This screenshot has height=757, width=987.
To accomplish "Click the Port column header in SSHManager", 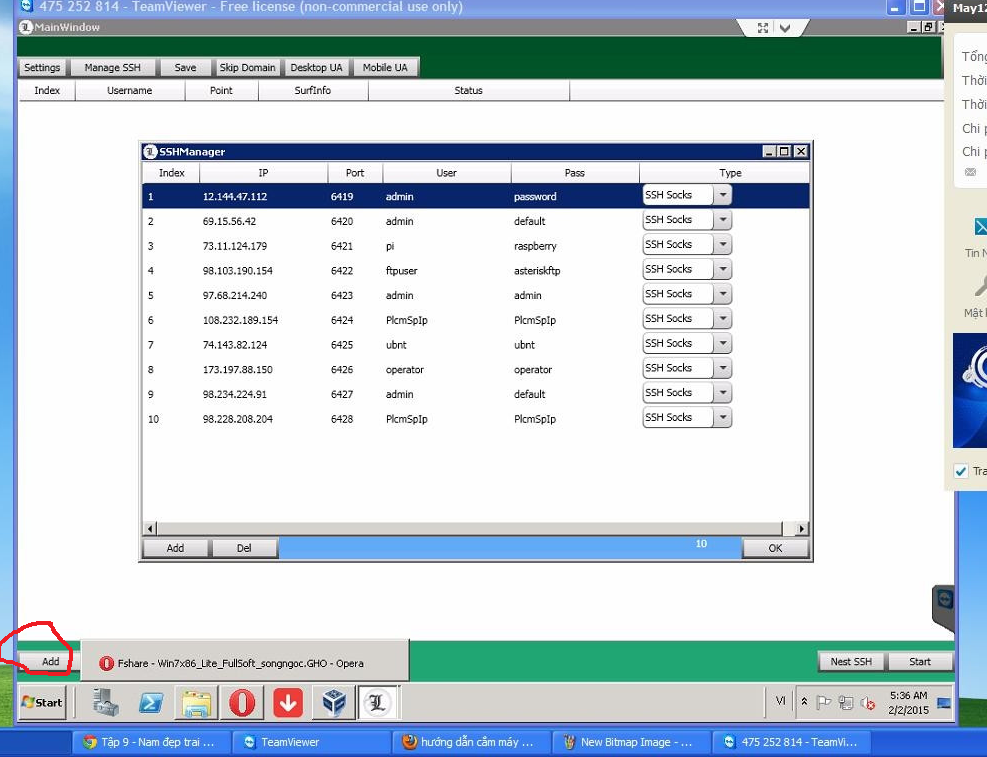I will click(x=355, y=172).
